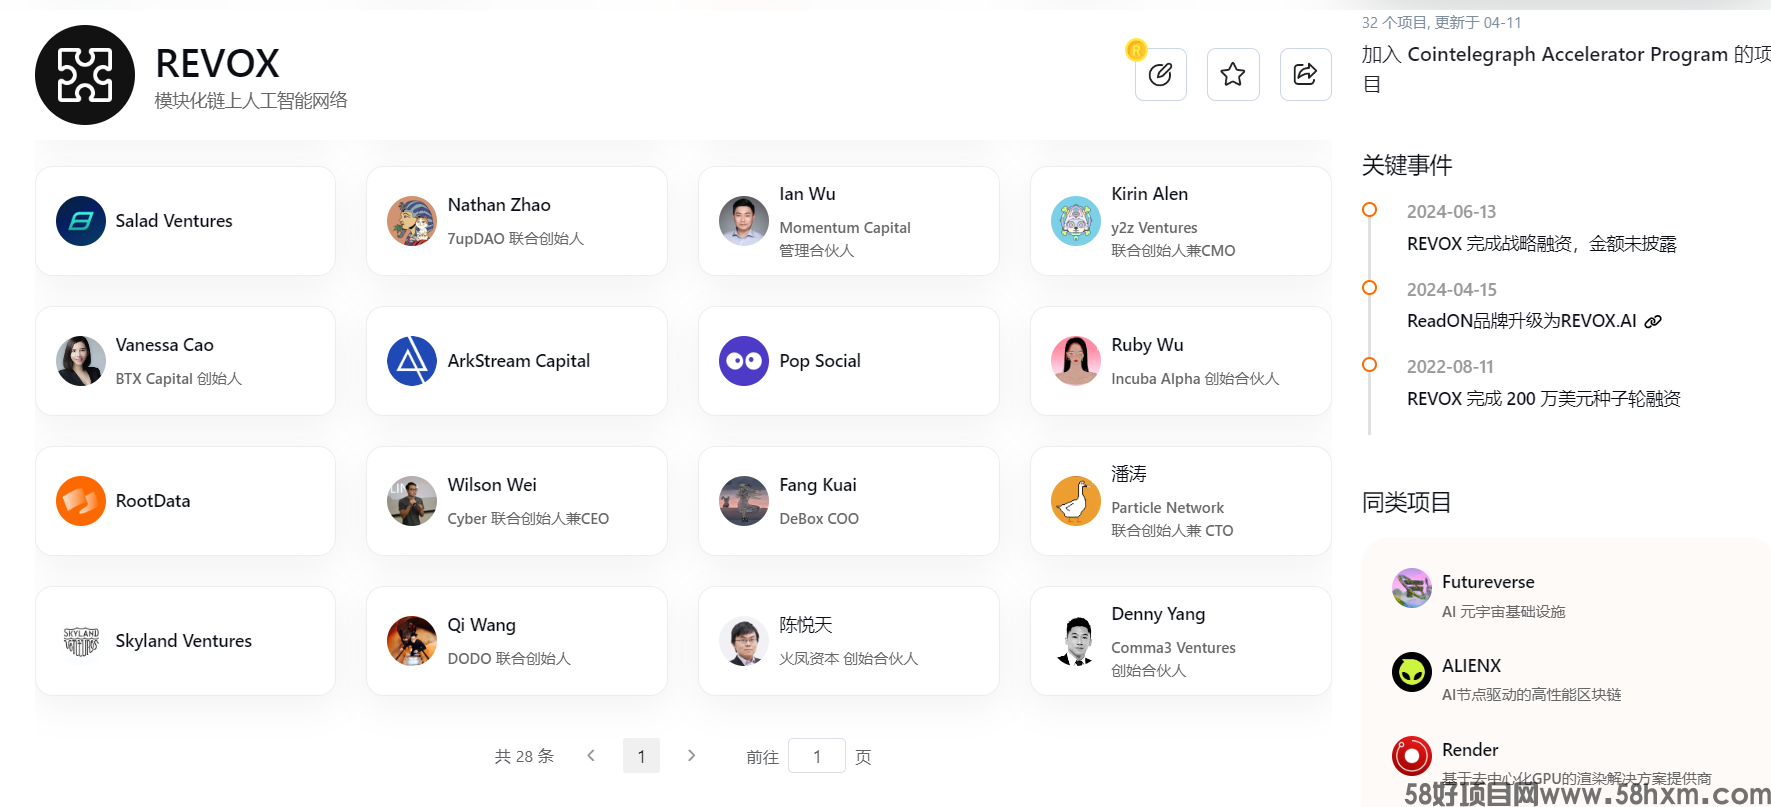Select the 2024-04-15 timeline marker
Screen dimensions: 1771x807
click(1370, 288)
